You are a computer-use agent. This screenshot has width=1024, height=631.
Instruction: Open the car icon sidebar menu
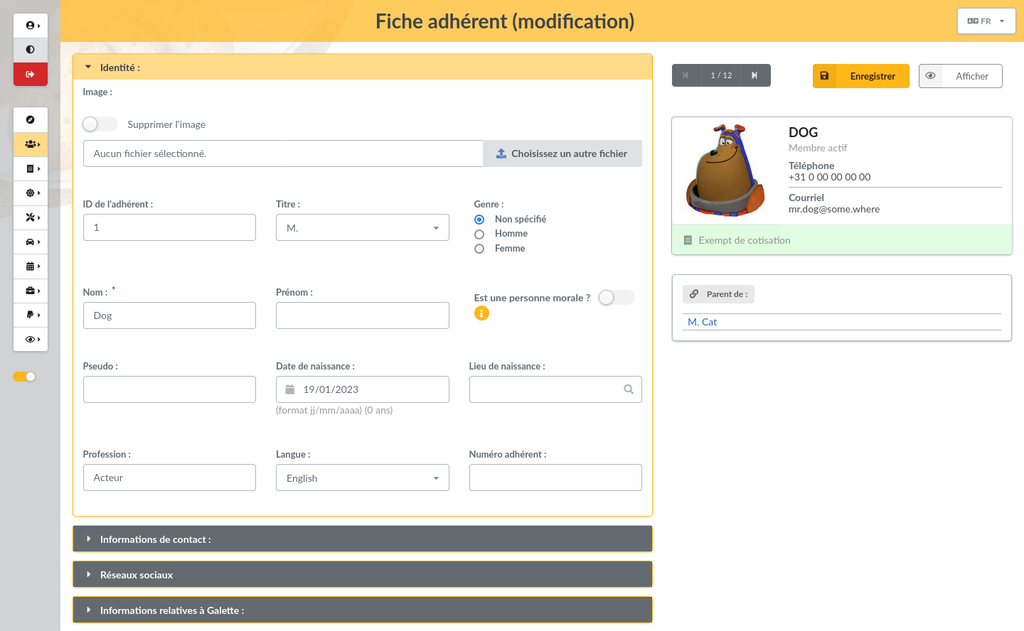click(30, 242)
